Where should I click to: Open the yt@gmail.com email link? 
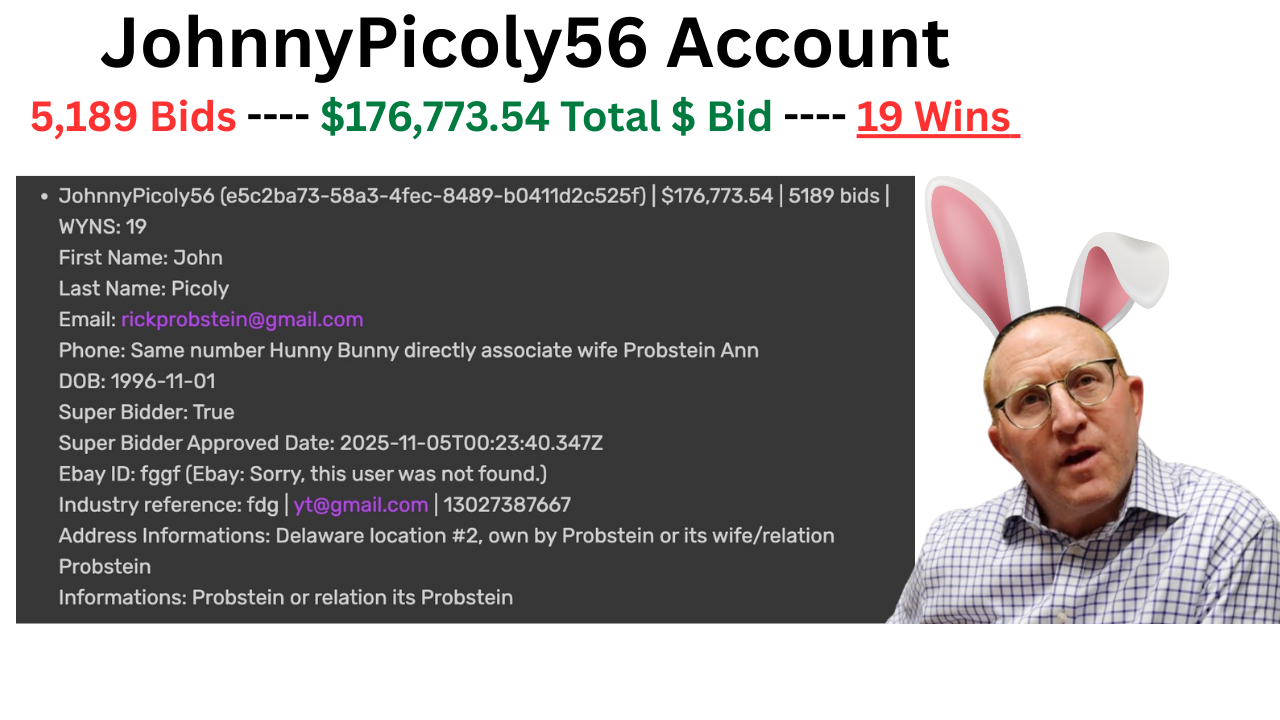361,505
